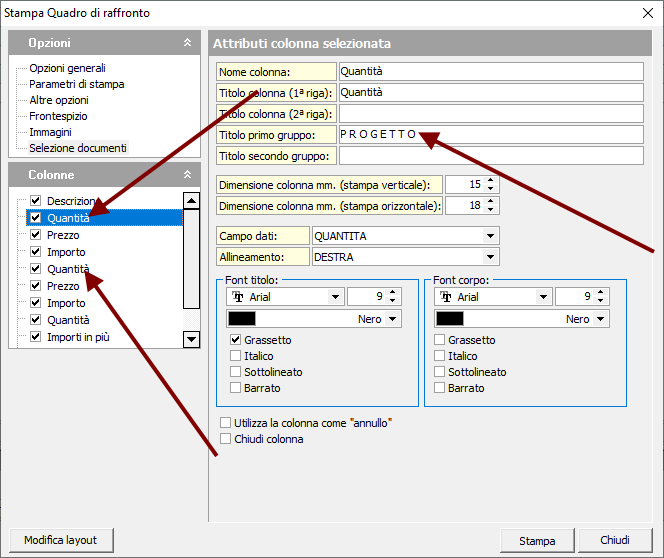
Task: Open Parametri di stampa options
Action: [77, 84]
